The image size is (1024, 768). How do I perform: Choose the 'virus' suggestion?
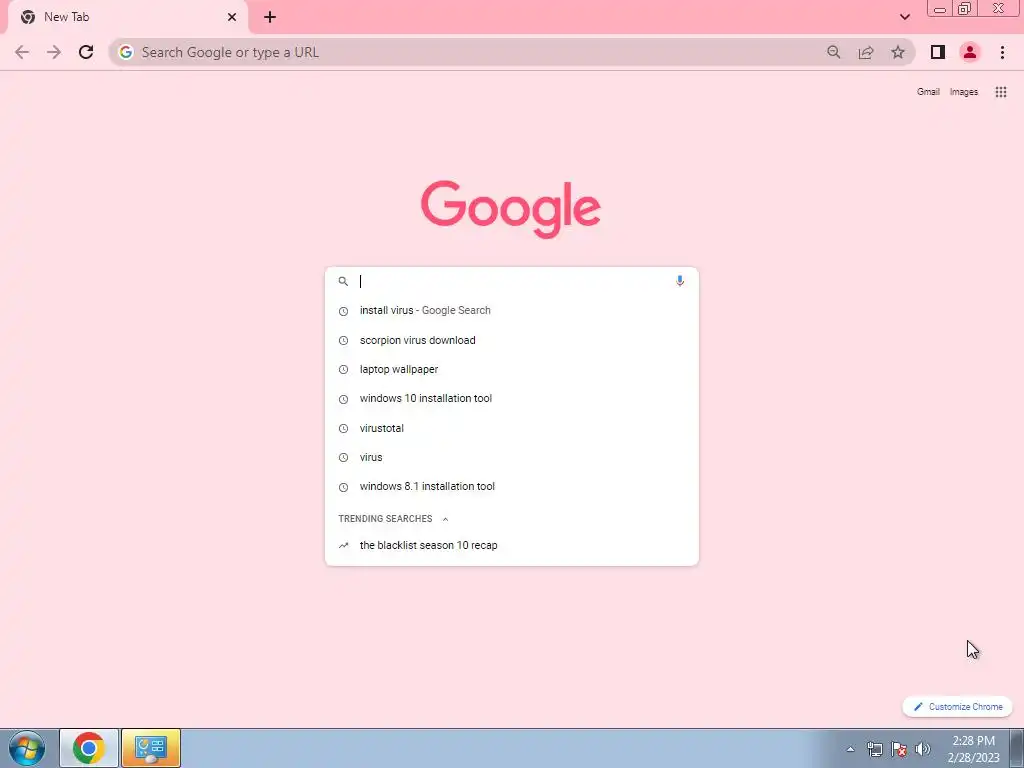pos(511,457)
